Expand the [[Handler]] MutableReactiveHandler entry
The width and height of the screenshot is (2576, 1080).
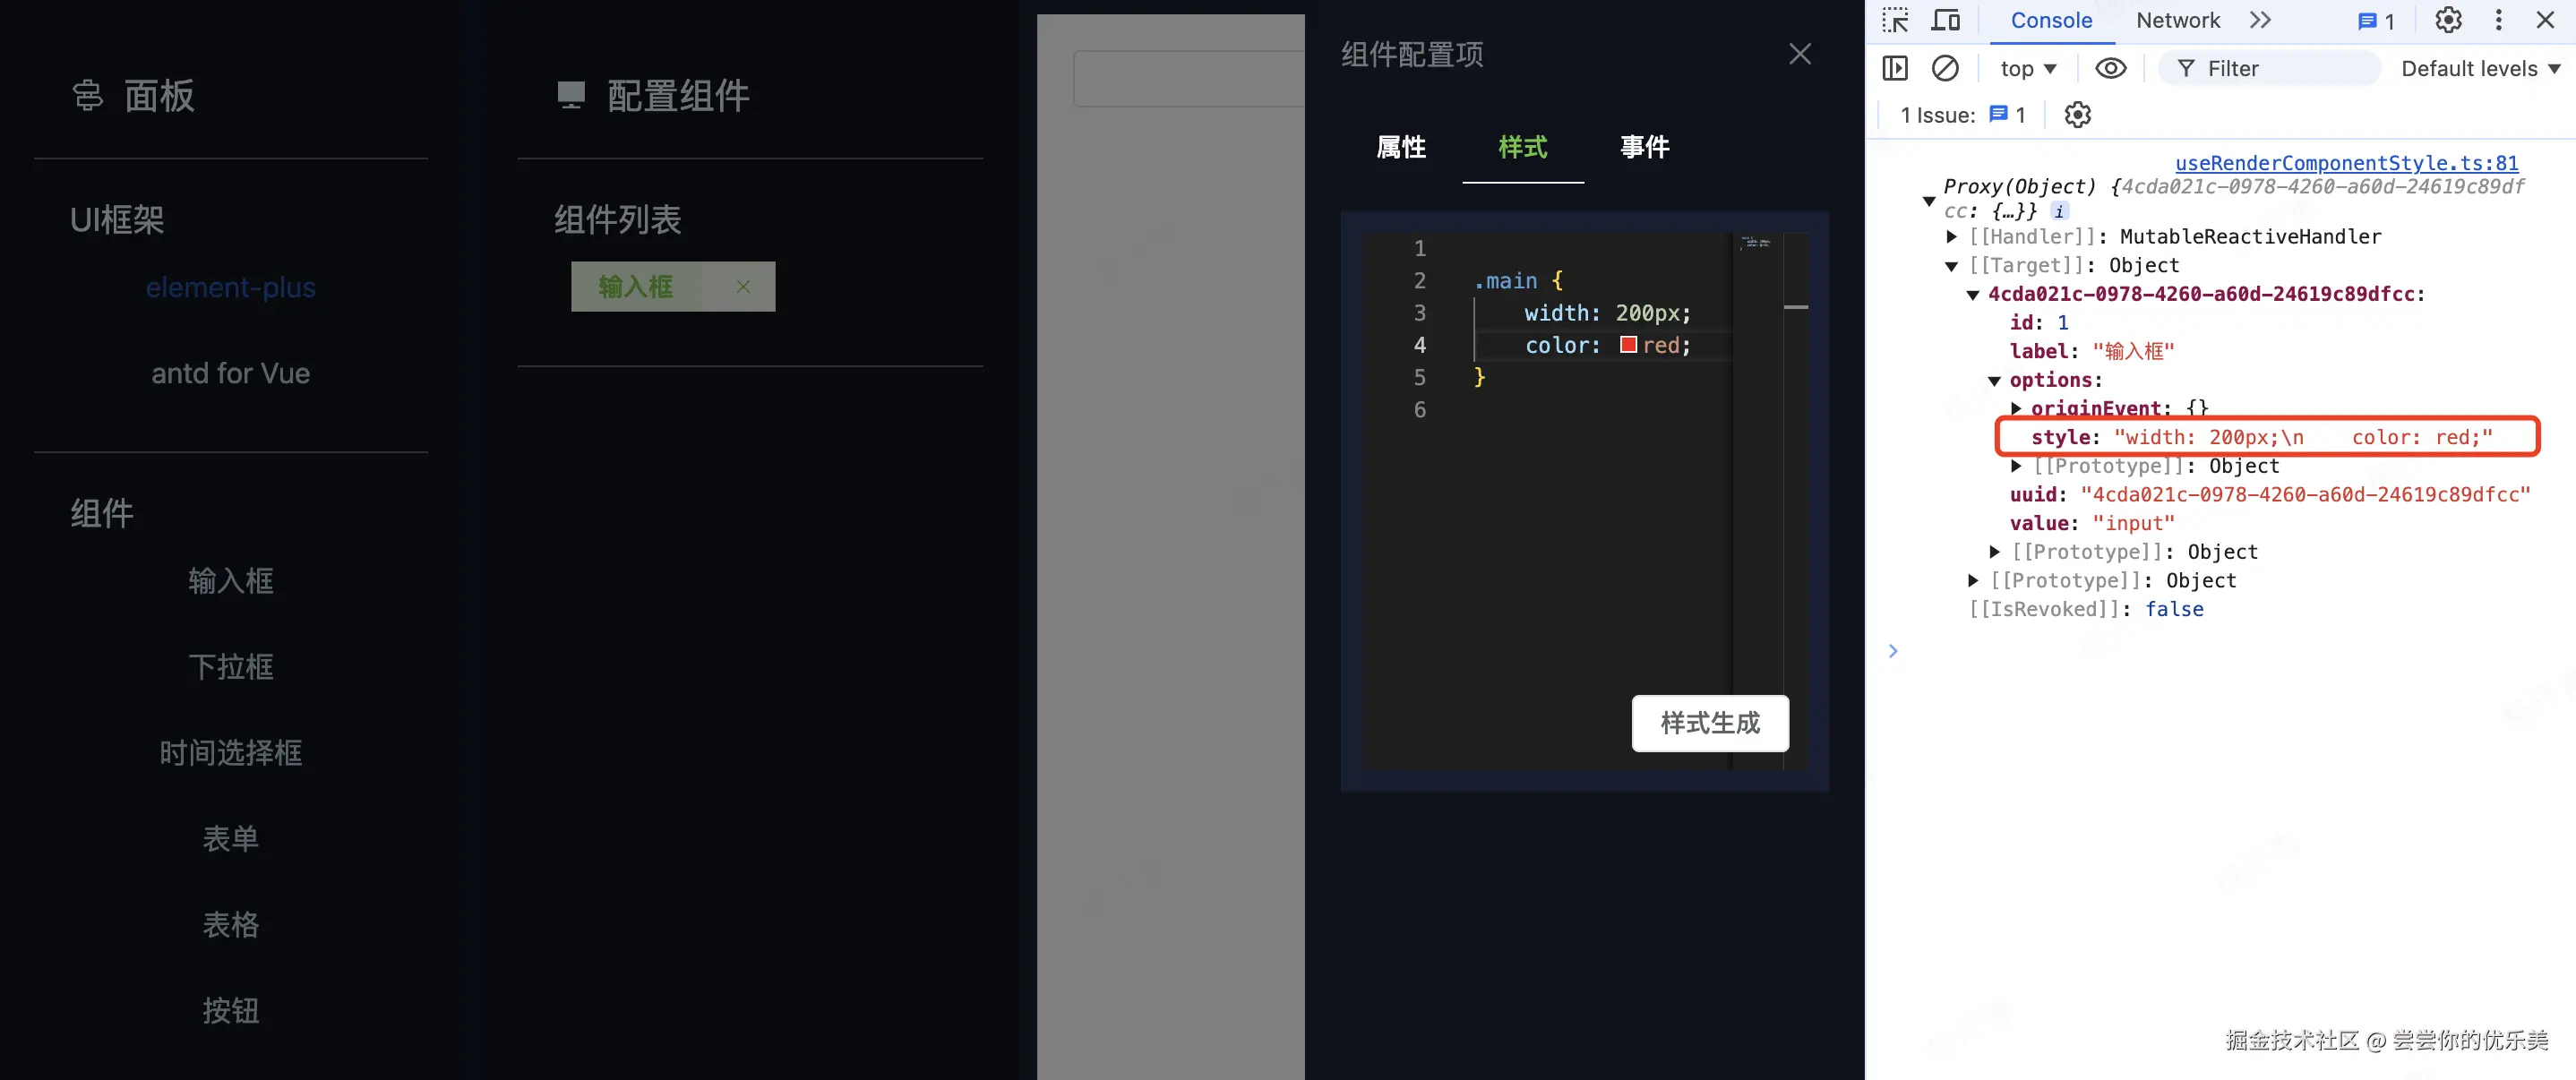[x=1952, y=236]
